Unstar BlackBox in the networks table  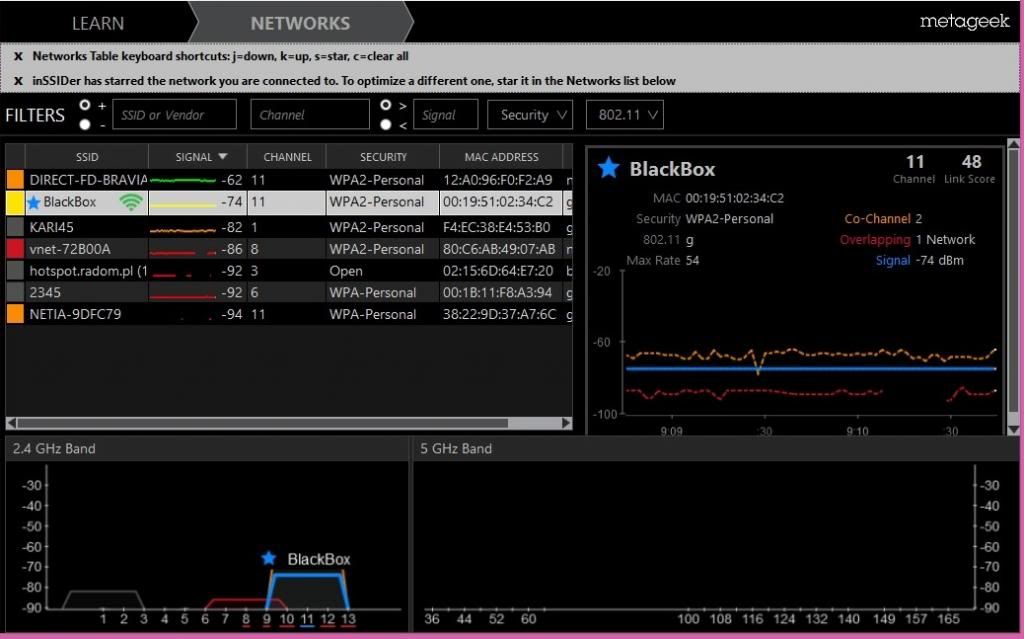(34, 203)
